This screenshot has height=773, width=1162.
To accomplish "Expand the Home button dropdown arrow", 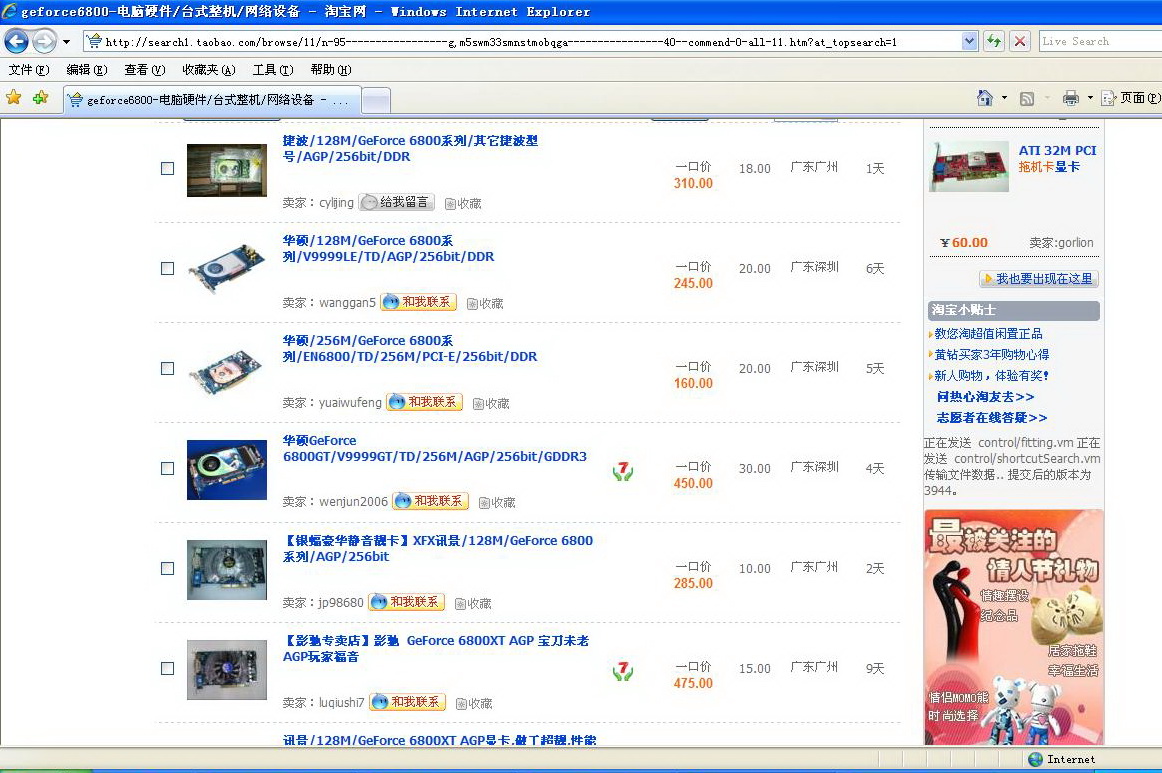I will (x=1005, y=98).
